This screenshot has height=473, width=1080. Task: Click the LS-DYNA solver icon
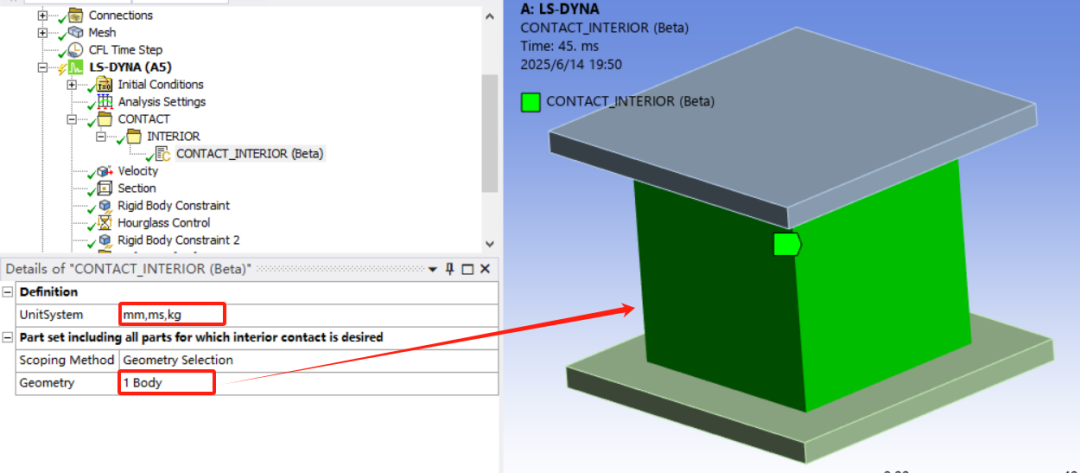(76, 67)
